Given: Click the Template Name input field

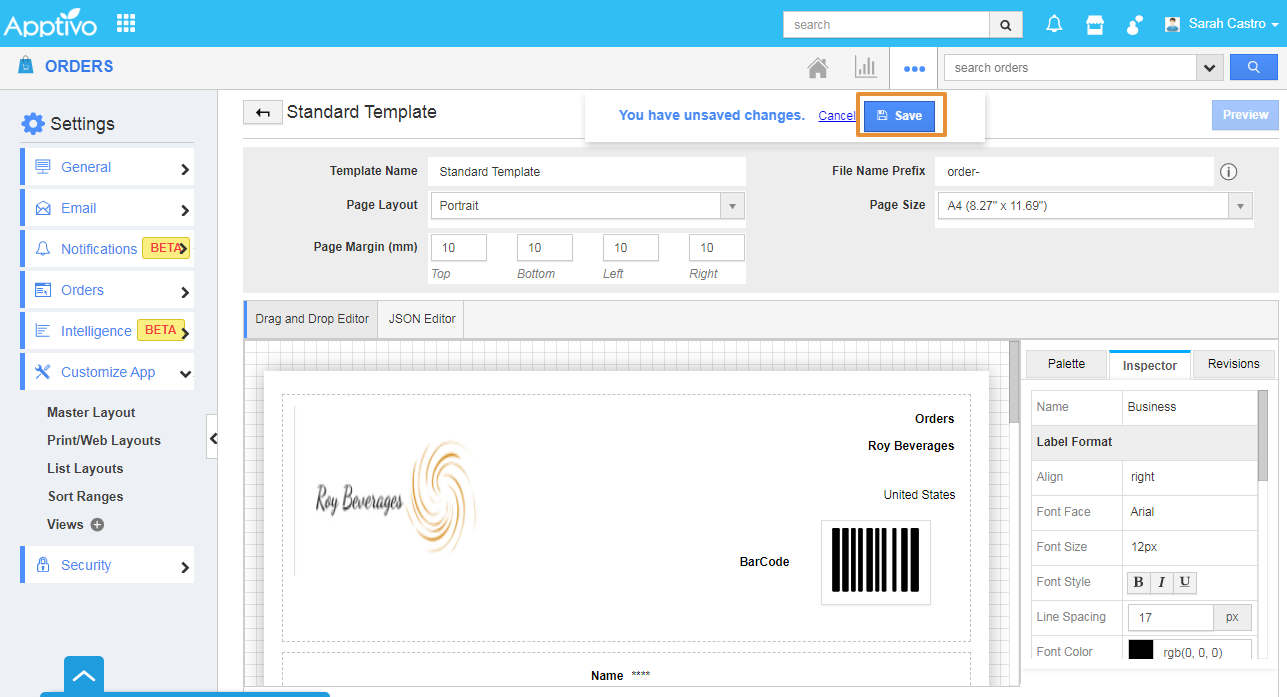Looking at the screenshot, I should (x=586, y=172).
